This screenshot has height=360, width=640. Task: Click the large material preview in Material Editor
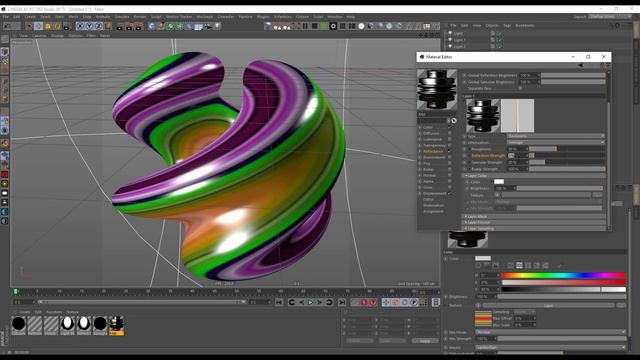[437, 89]
